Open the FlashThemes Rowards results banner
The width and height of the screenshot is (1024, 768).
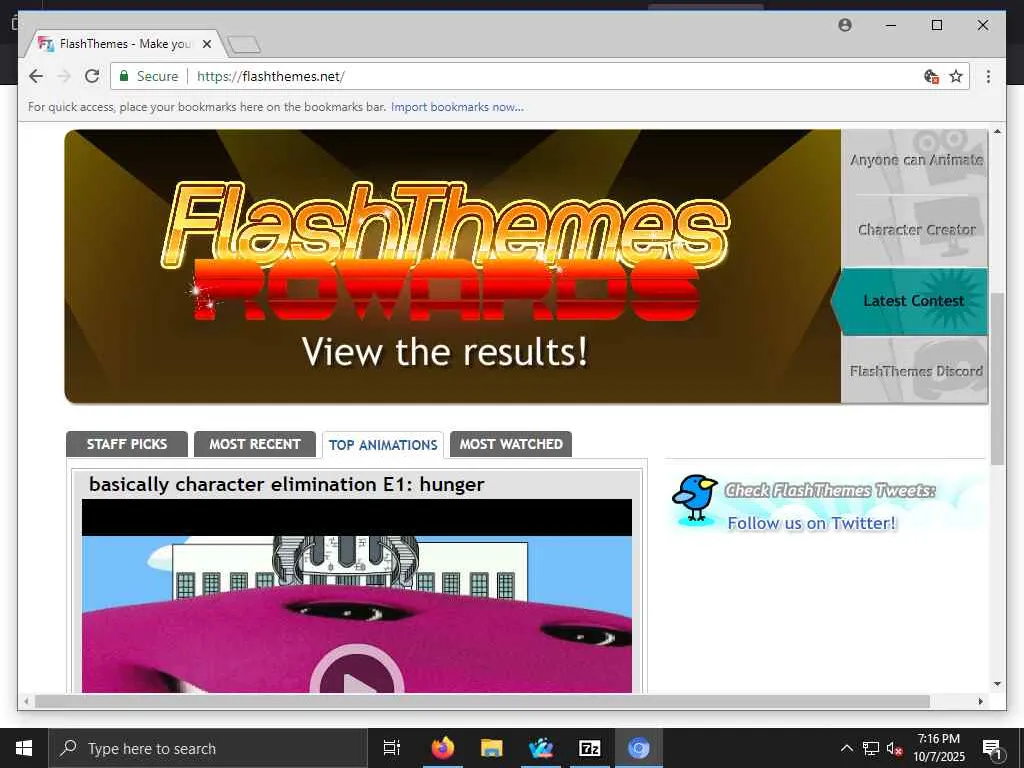tap(453, 266)
